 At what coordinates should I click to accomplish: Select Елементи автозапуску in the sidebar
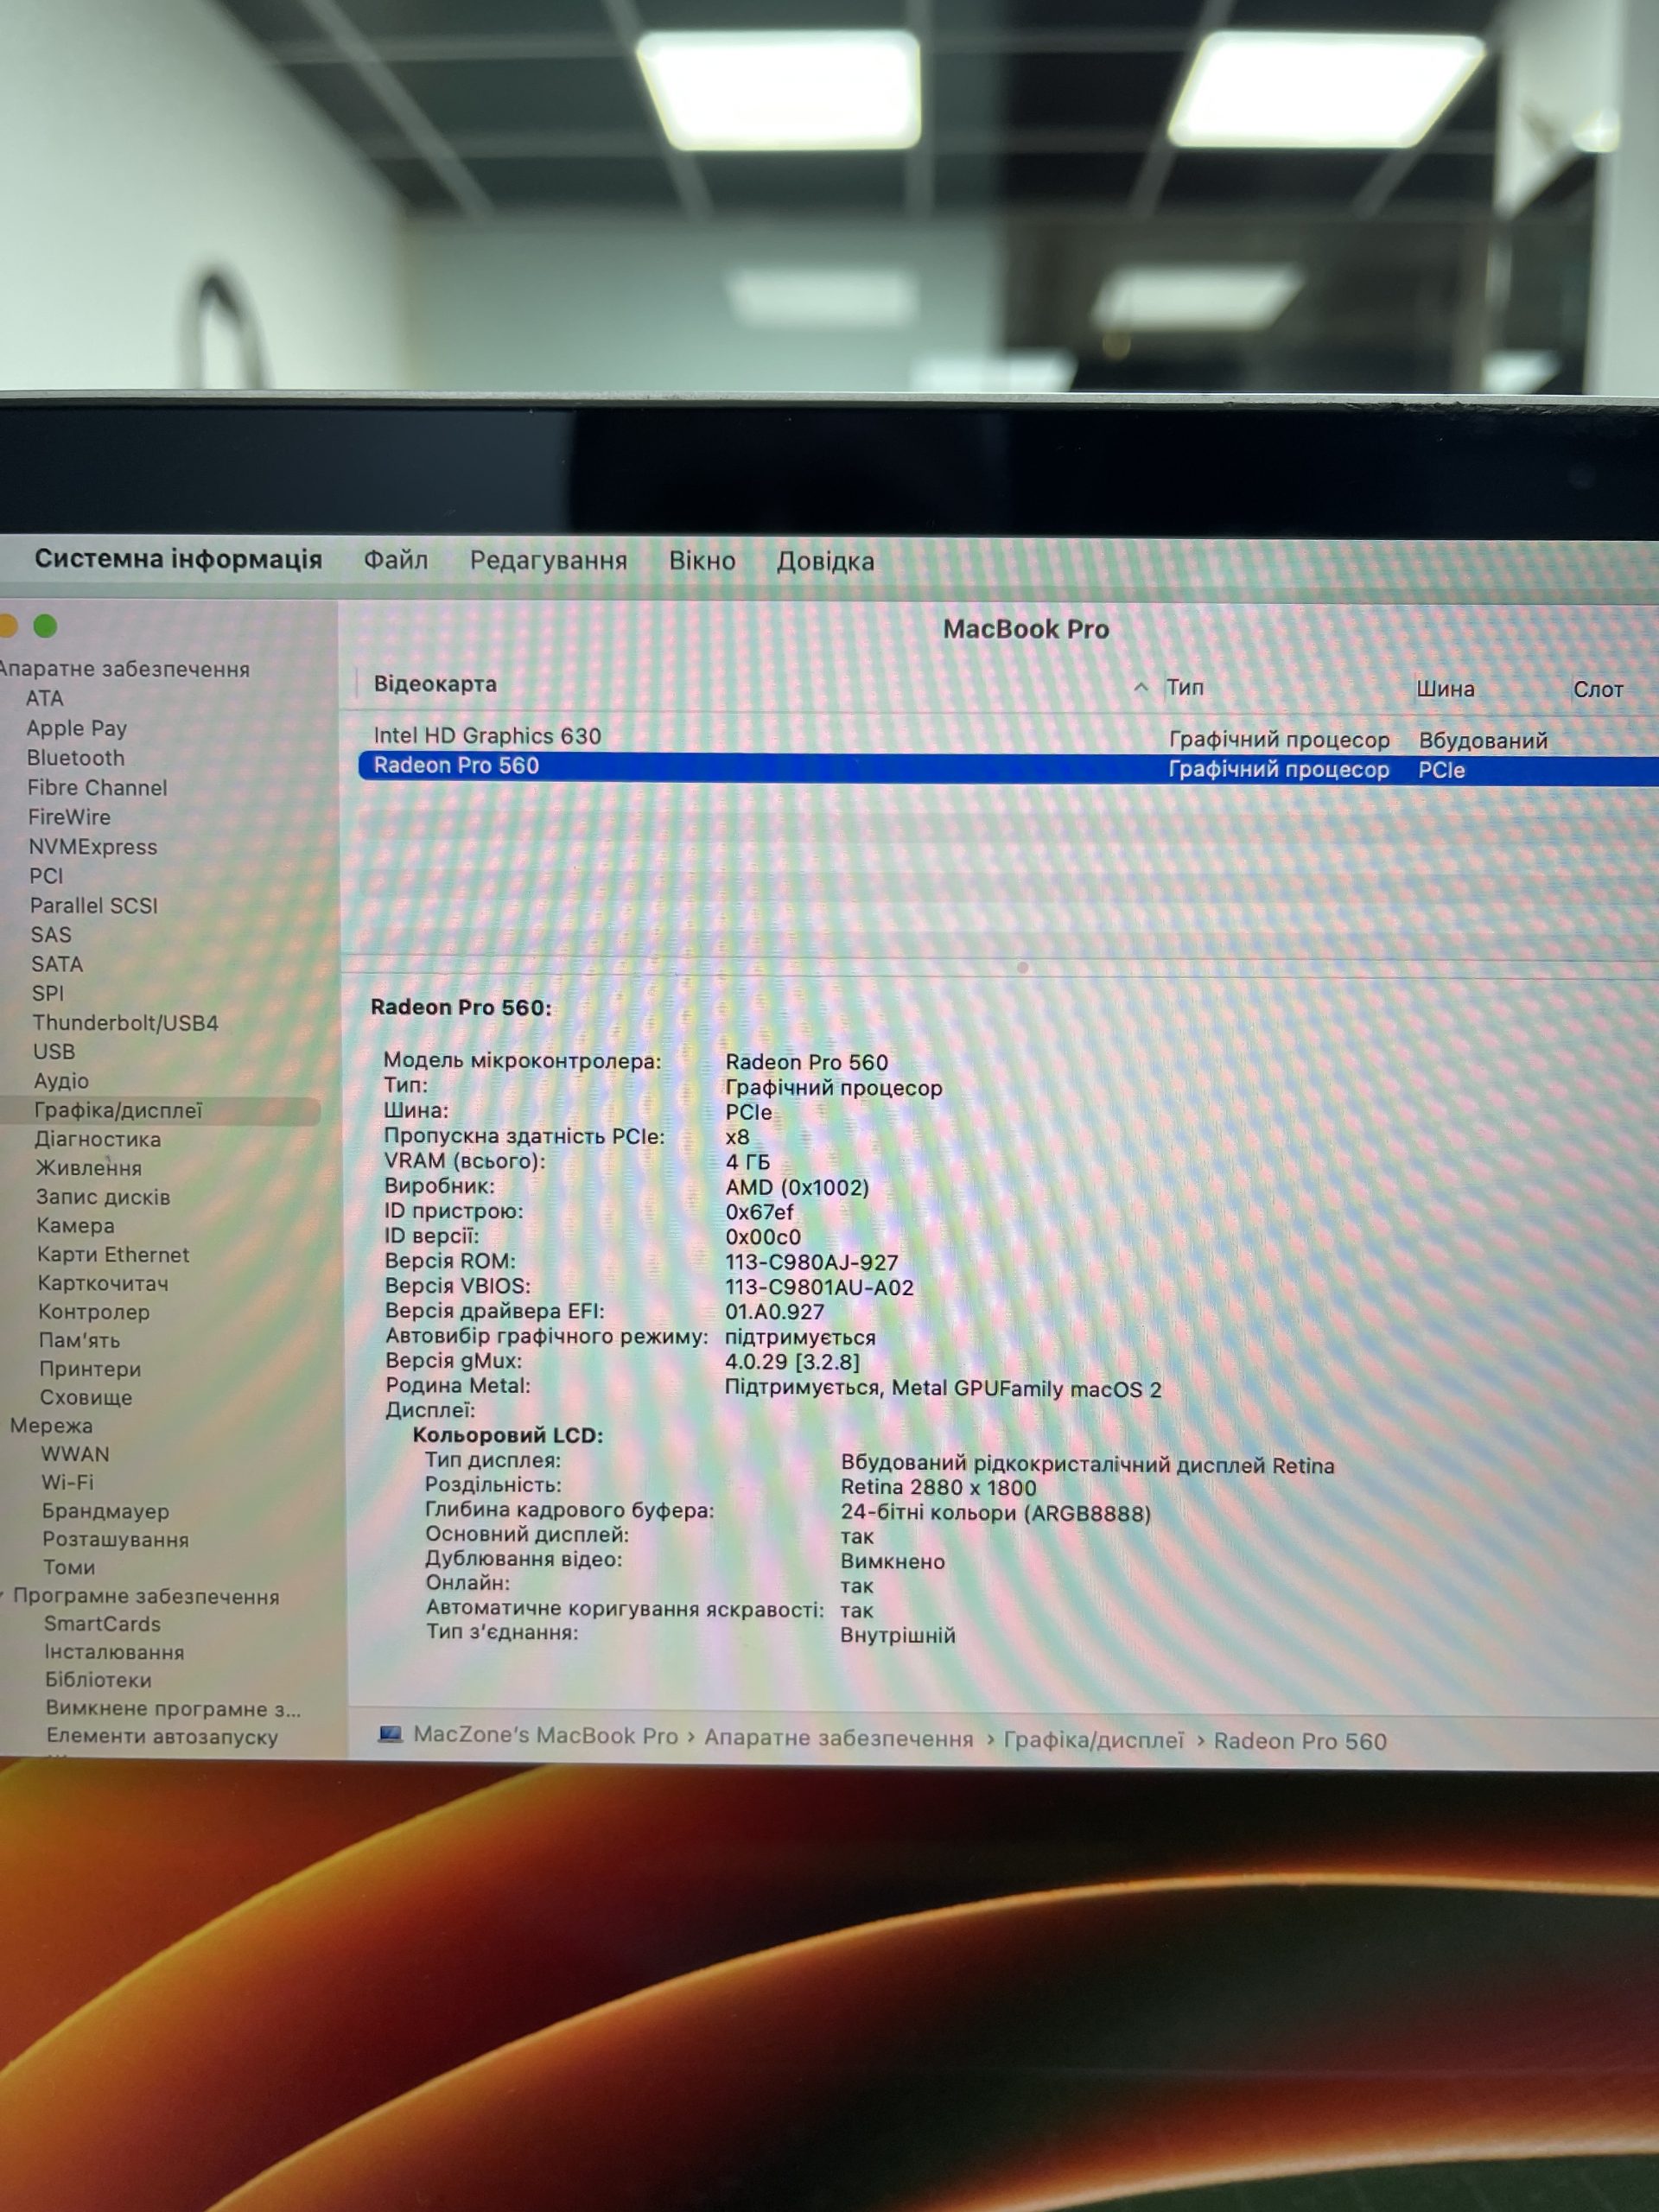pyautogui.click(x=162, y=1737)
